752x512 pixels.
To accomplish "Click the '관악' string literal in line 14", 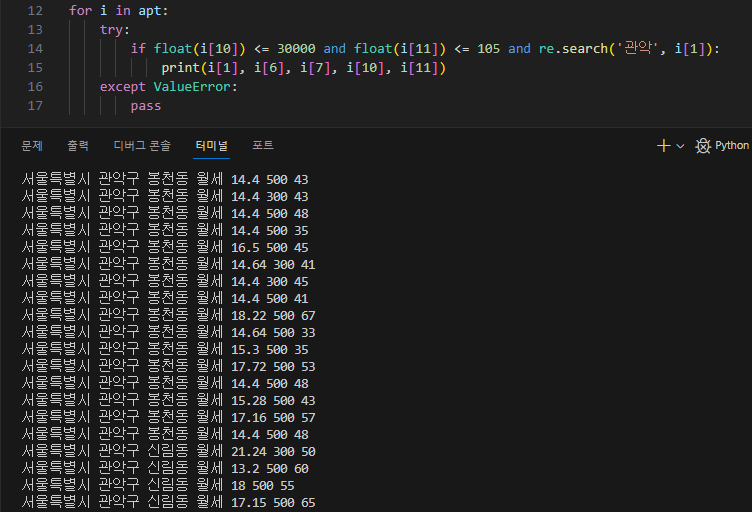I will [x=638, y=48].
